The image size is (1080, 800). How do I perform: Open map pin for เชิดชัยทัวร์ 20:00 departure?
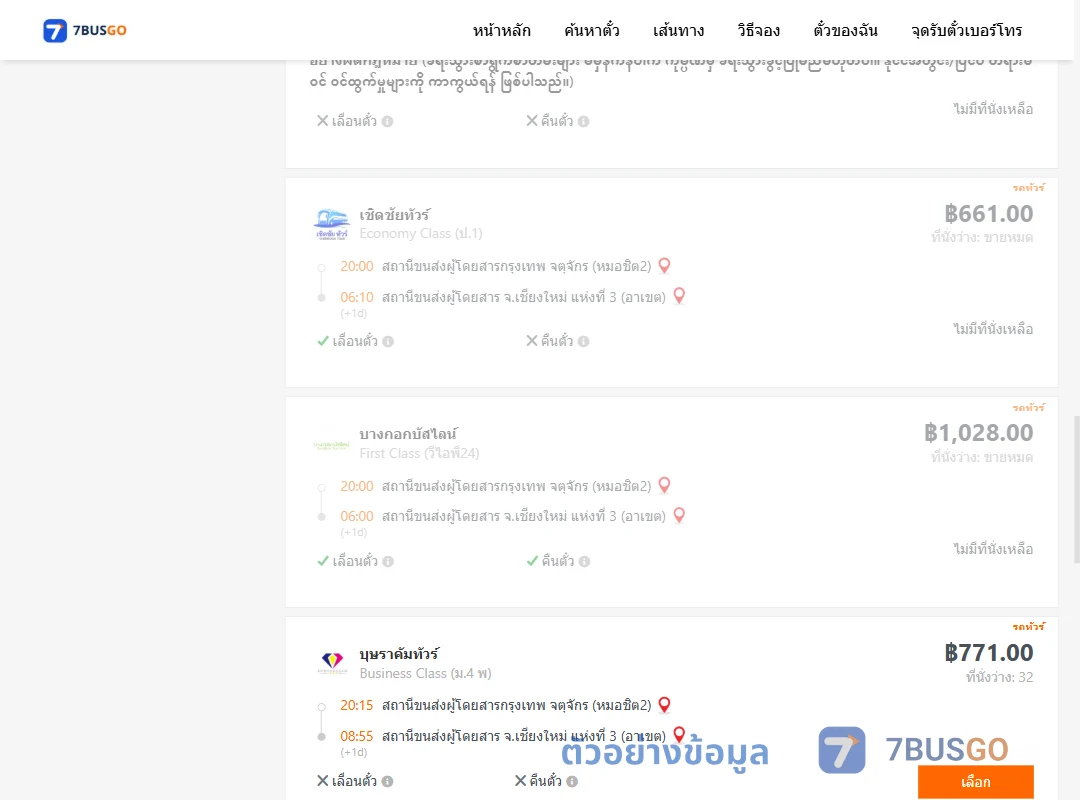664,266
